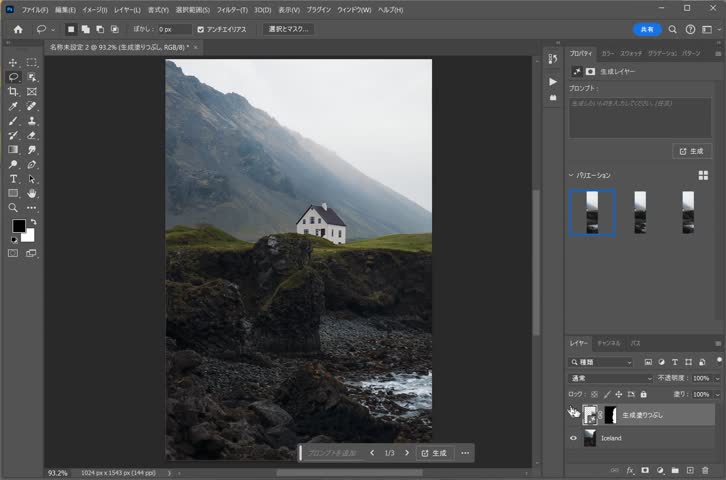726x480 pixels.
Task: Select the Move tool in the toolbar
Action: pos(13,62)
